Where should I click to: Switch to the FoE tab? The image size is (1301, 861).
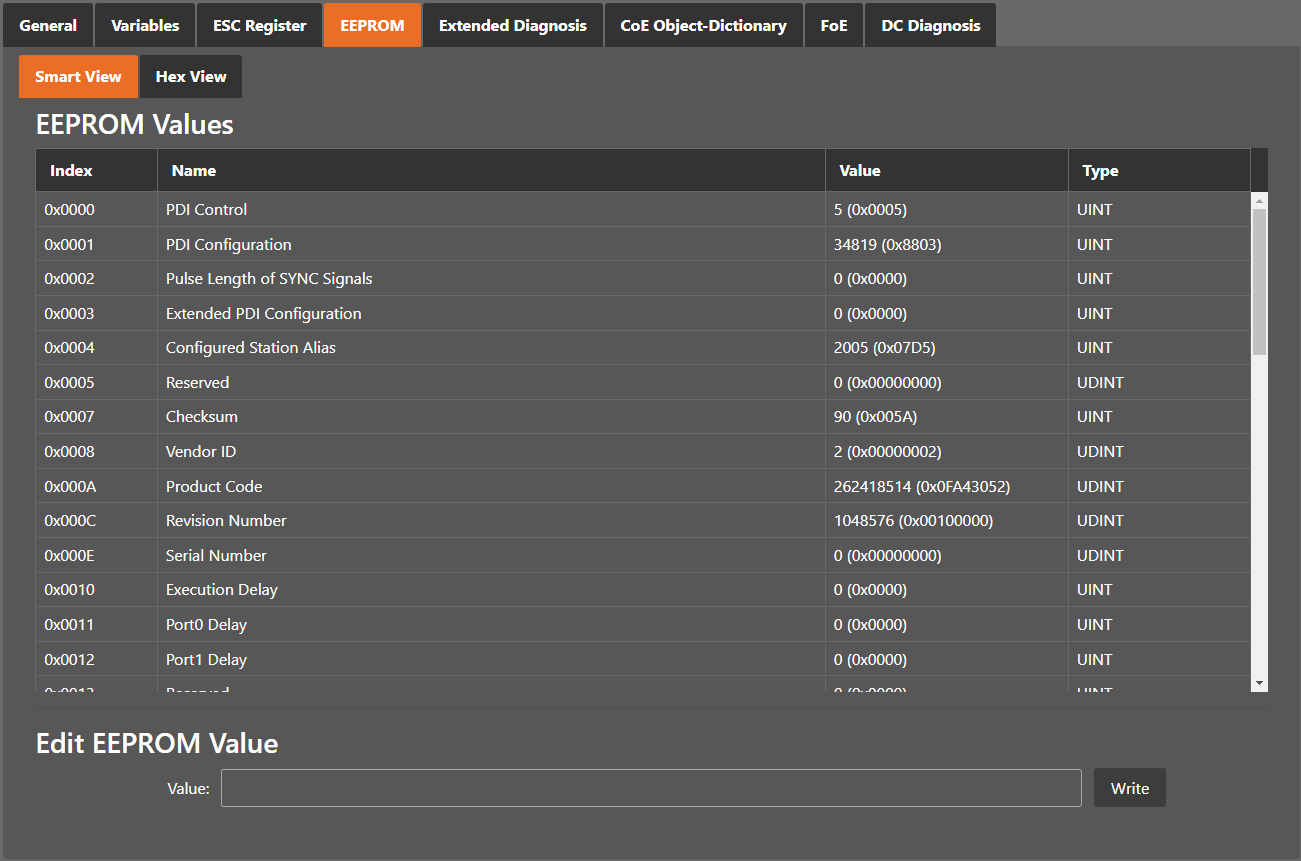click(x=833, y=25)
